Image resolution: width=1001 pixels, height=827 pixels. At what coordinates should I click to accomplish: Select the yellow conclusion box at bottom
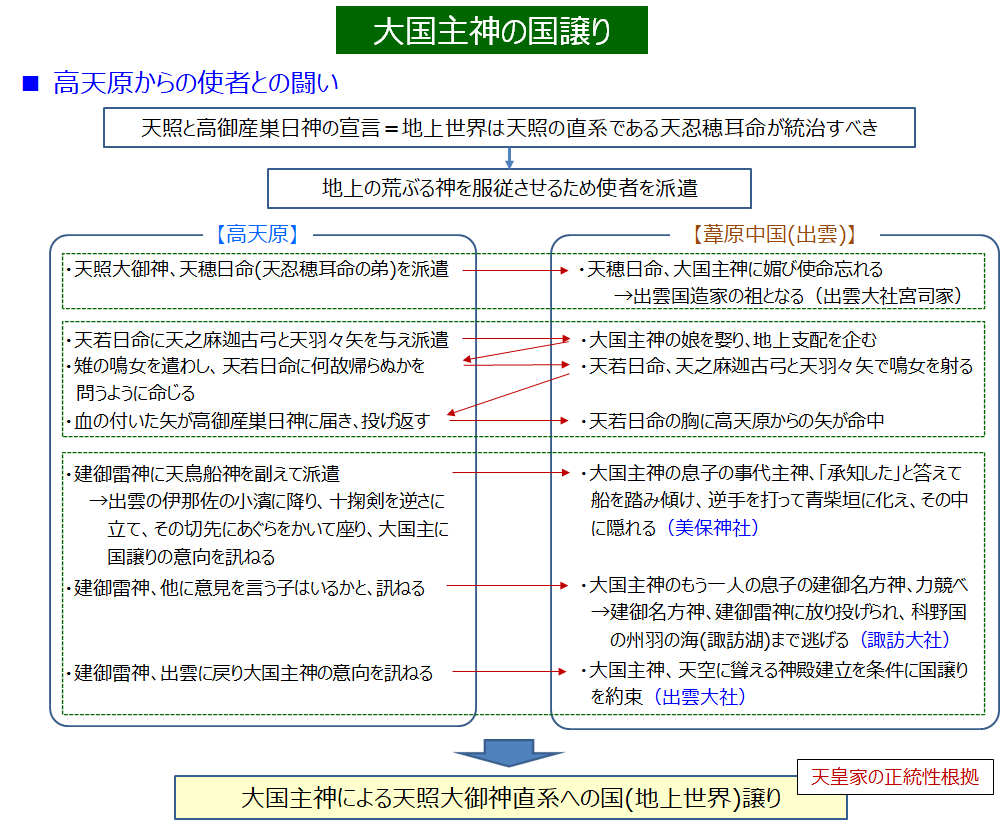coord(510,798)
